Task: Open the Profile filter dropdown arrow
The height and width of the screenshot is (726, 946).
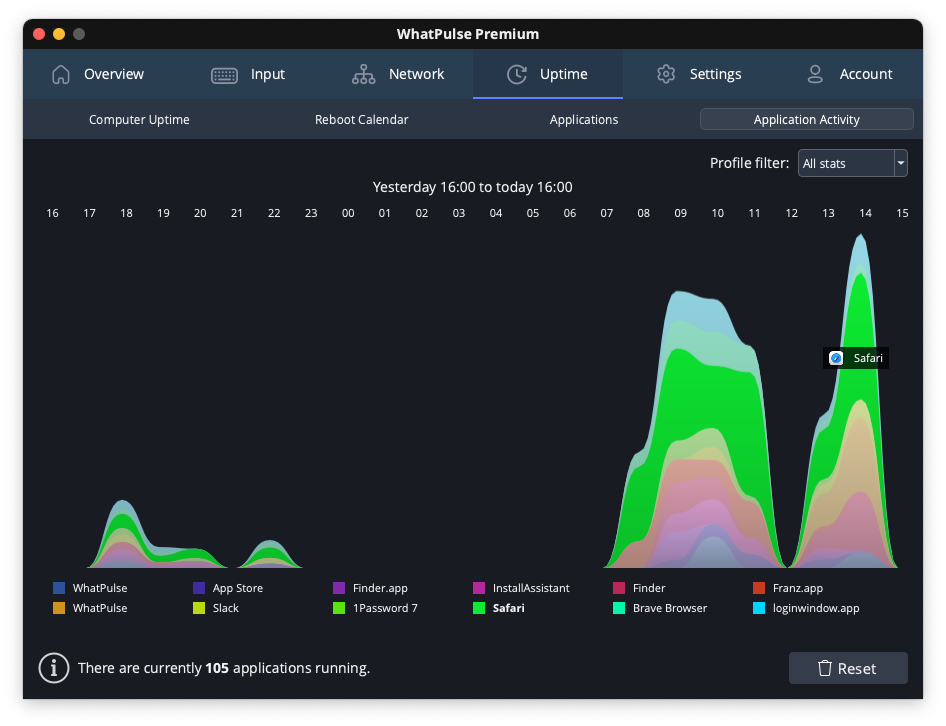Action: 900,163
